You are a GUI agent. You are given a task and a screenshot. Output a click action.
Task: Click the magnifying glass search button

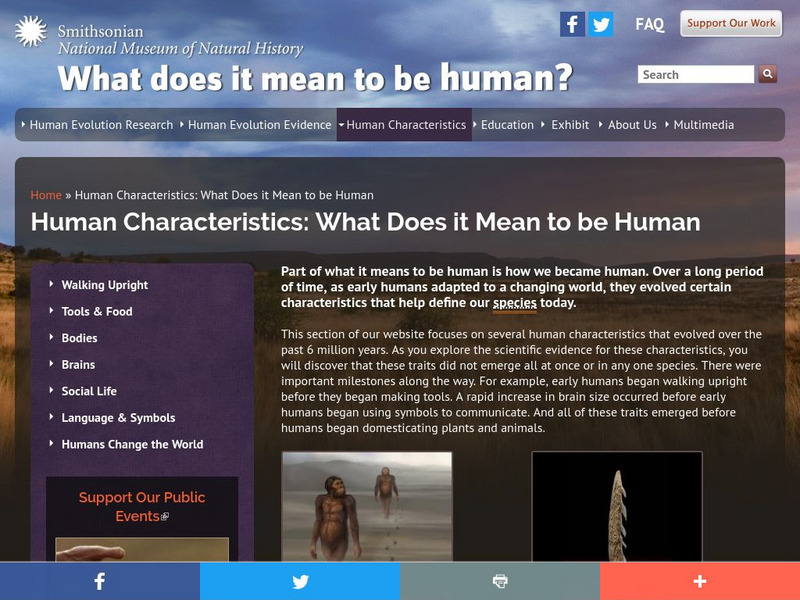(x=767, y=74)
